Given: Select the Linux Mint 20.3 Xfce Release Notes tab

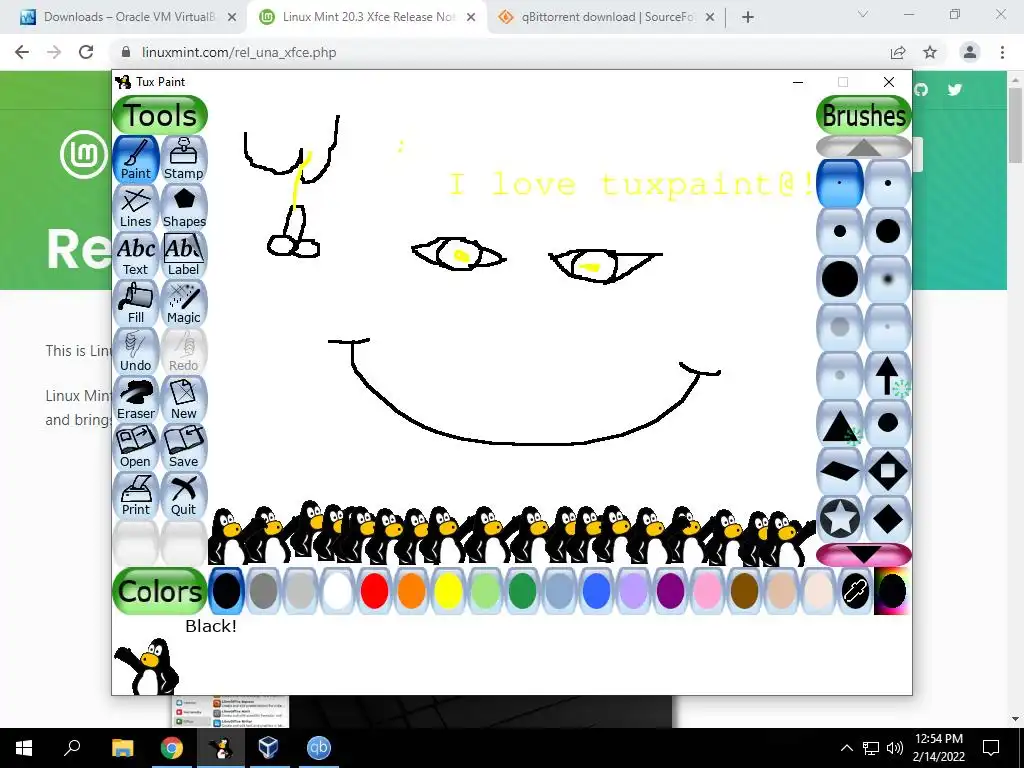Looking at the screenshot, I should click(x=368, y=17).
